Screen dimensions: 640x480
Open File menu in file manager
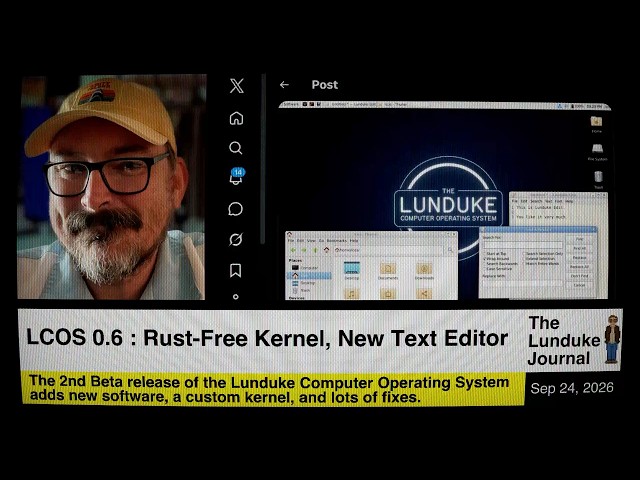pos(291,240)
